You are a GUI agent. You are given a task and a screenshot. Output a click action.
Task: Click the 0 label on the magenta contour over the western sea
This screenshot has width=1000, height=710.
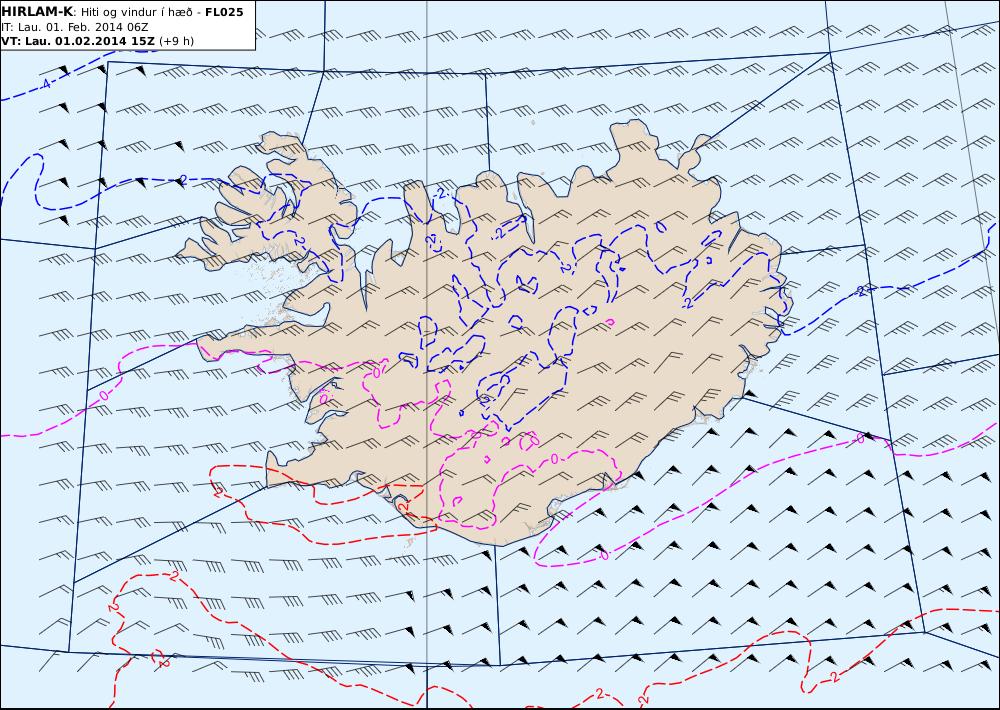[x=104, y=396]
